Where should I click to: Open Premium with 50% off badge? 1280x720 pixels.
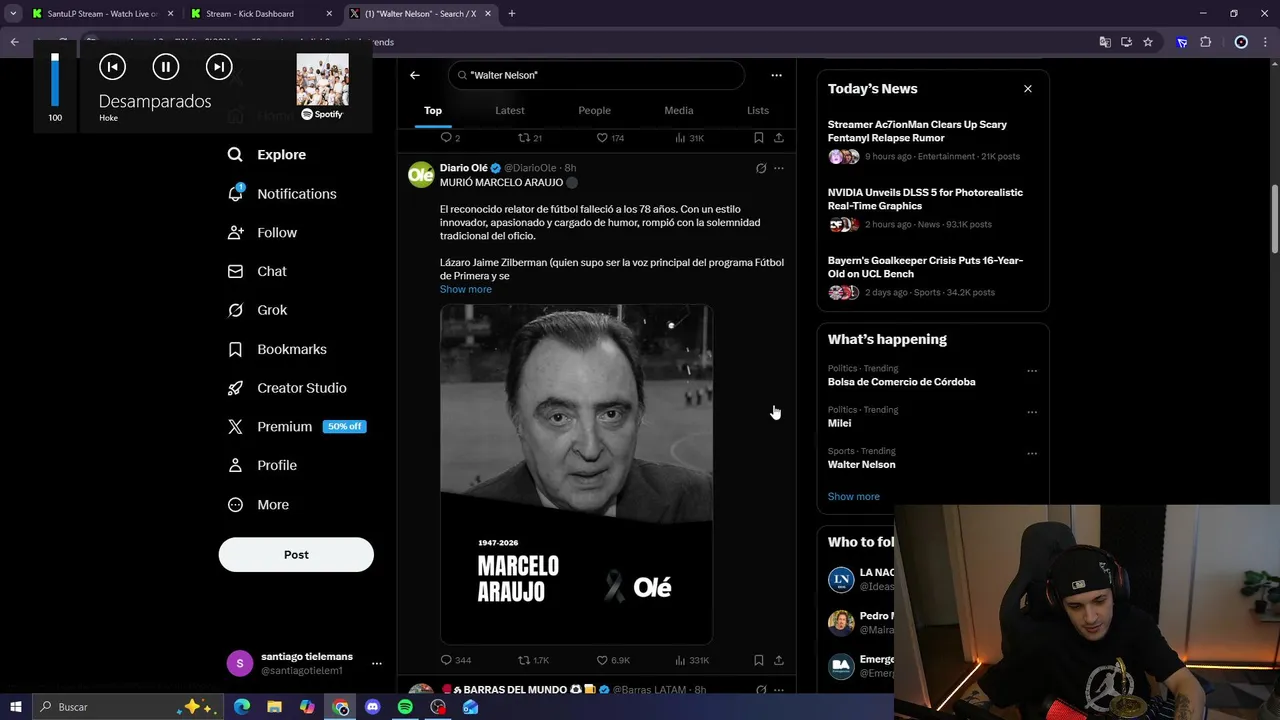(296, 426)
